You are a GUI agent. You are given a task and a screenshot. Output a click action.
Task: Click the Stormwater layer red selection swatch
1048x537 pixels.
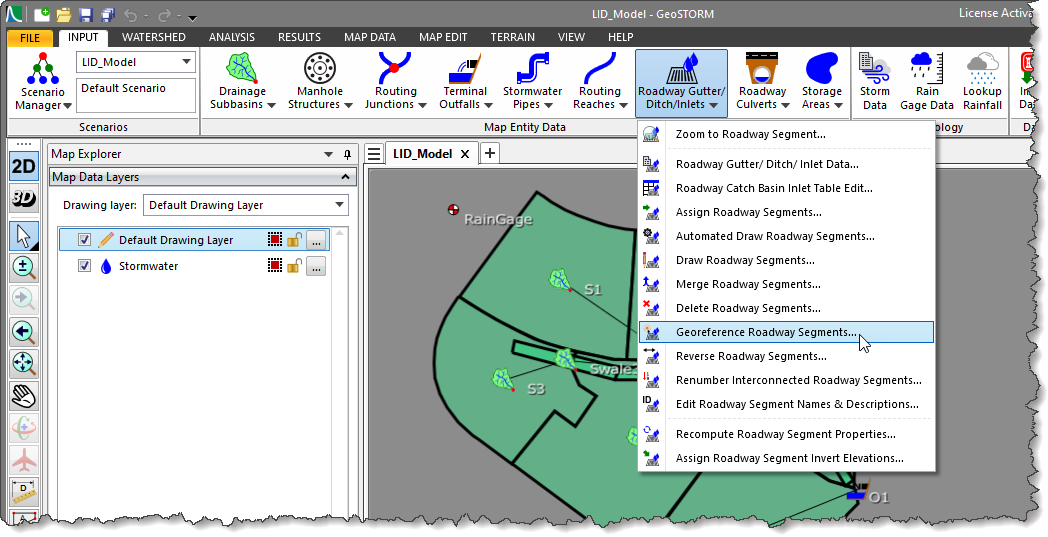tap(275, 266)
